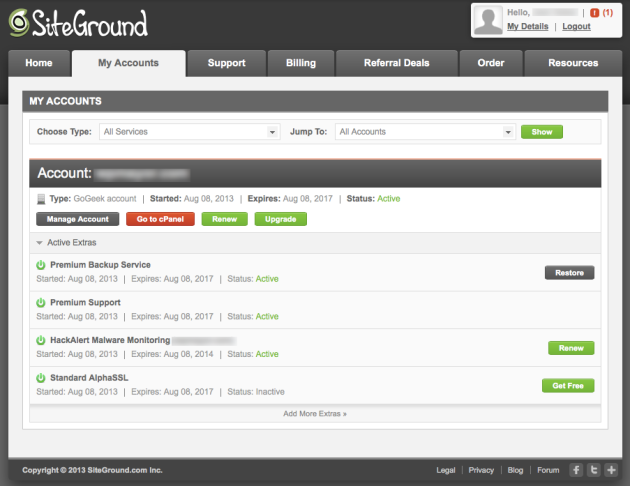The height and width of the screenshot is (486, 630).
Task: Click the MY ACCOUNTS section header
Action: [315, 101]
